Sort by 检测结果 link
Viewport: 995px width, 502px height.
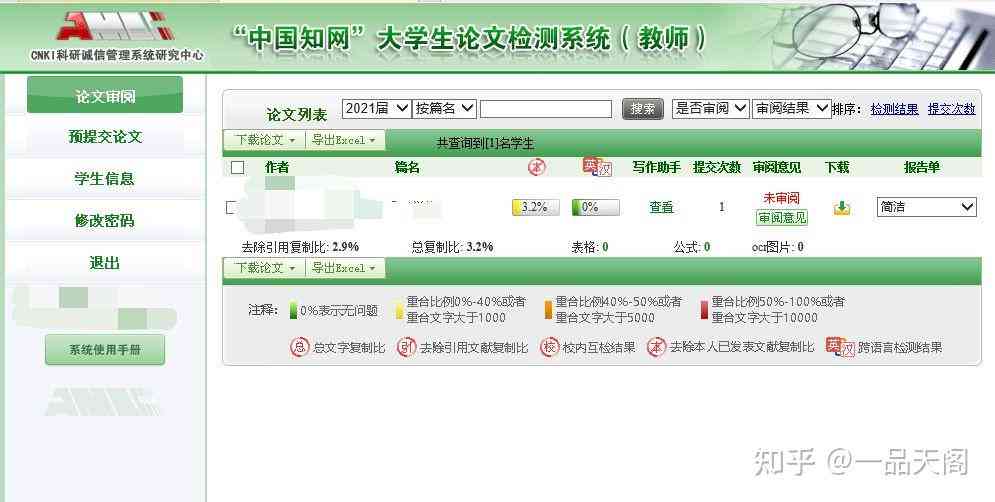[x=894, y=109]
